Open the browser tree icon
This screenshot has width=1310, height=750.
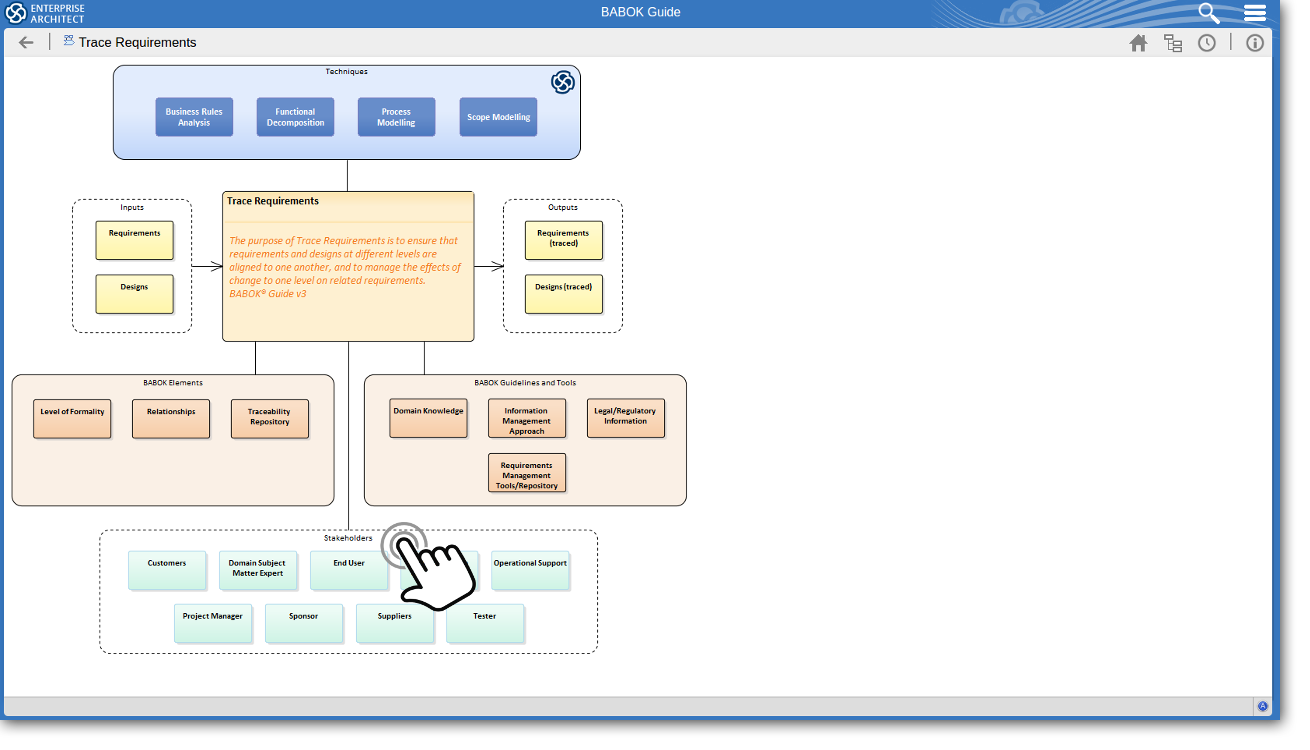tap(1173, 43)
